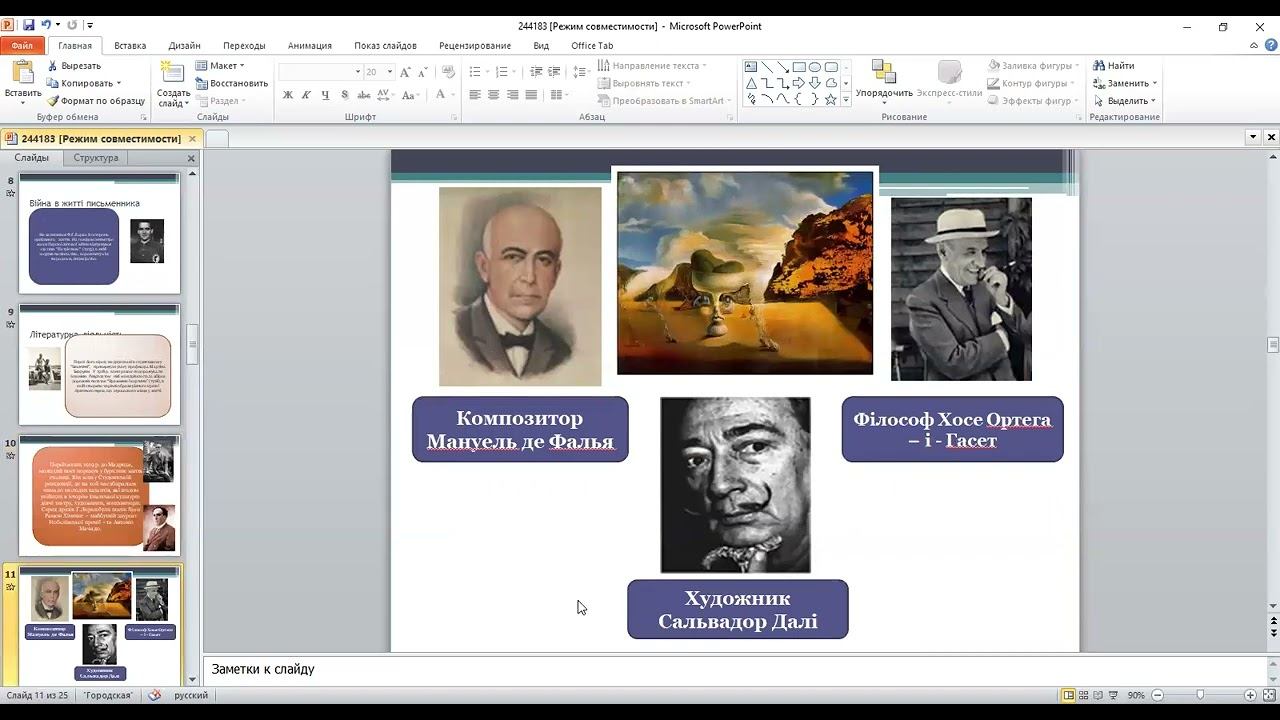
Task: Click the clear formatting icon
Action: point(448,72)
